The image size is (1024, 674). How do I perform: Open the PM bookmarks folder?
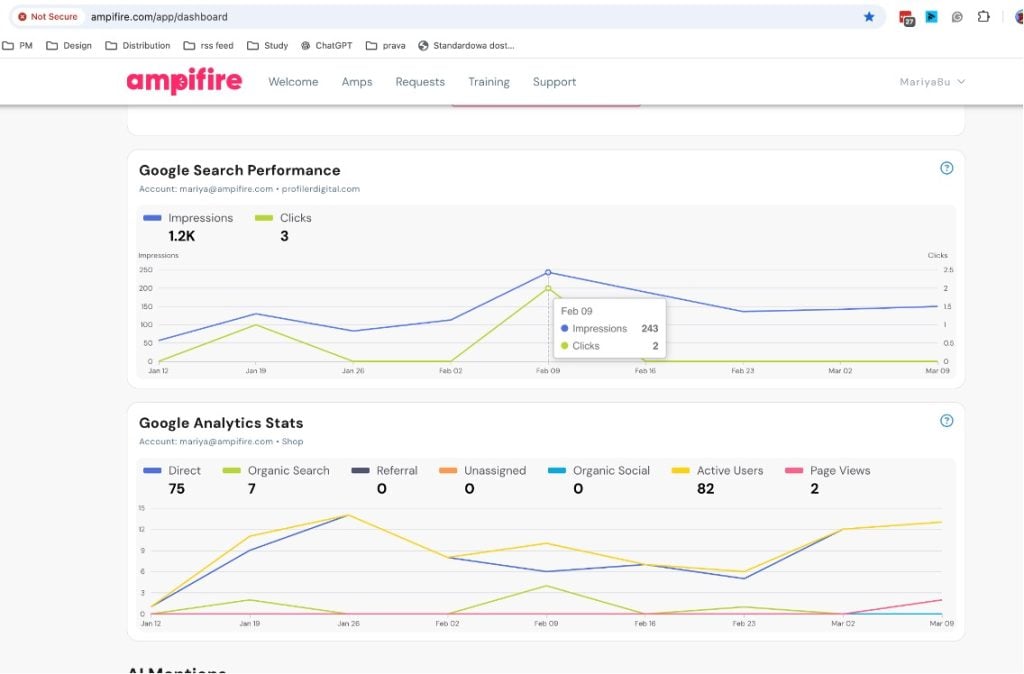[x=18, y=46]
